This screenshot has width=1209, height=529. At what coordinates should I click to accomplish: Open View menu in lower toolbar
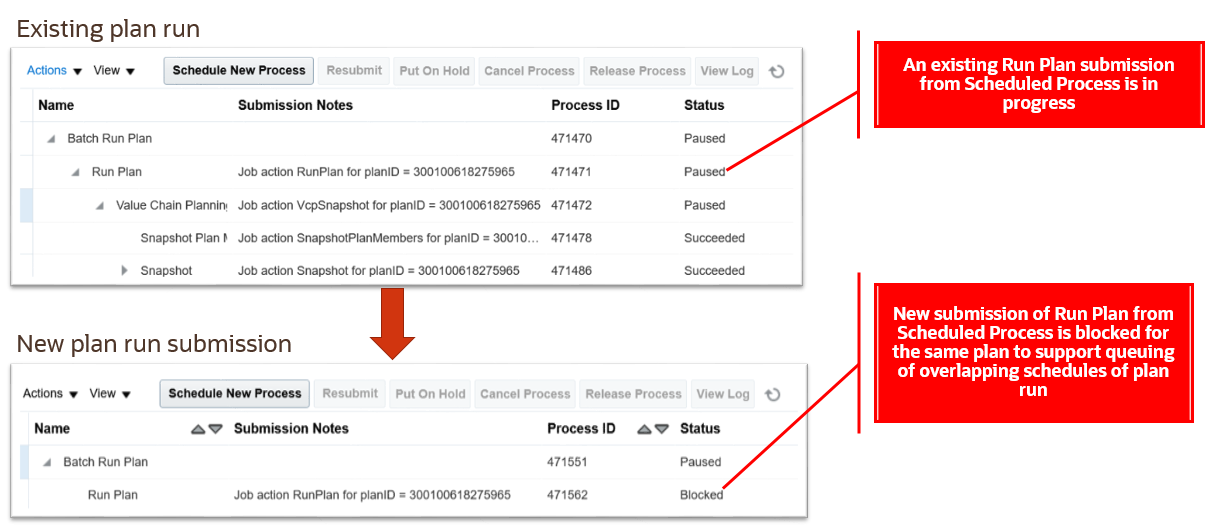click(x=110, y=394)
